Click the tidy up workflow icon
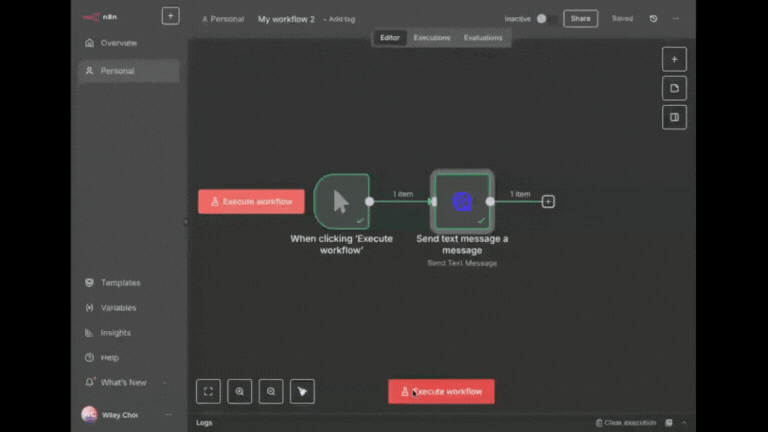 click(x=302, y=391)
